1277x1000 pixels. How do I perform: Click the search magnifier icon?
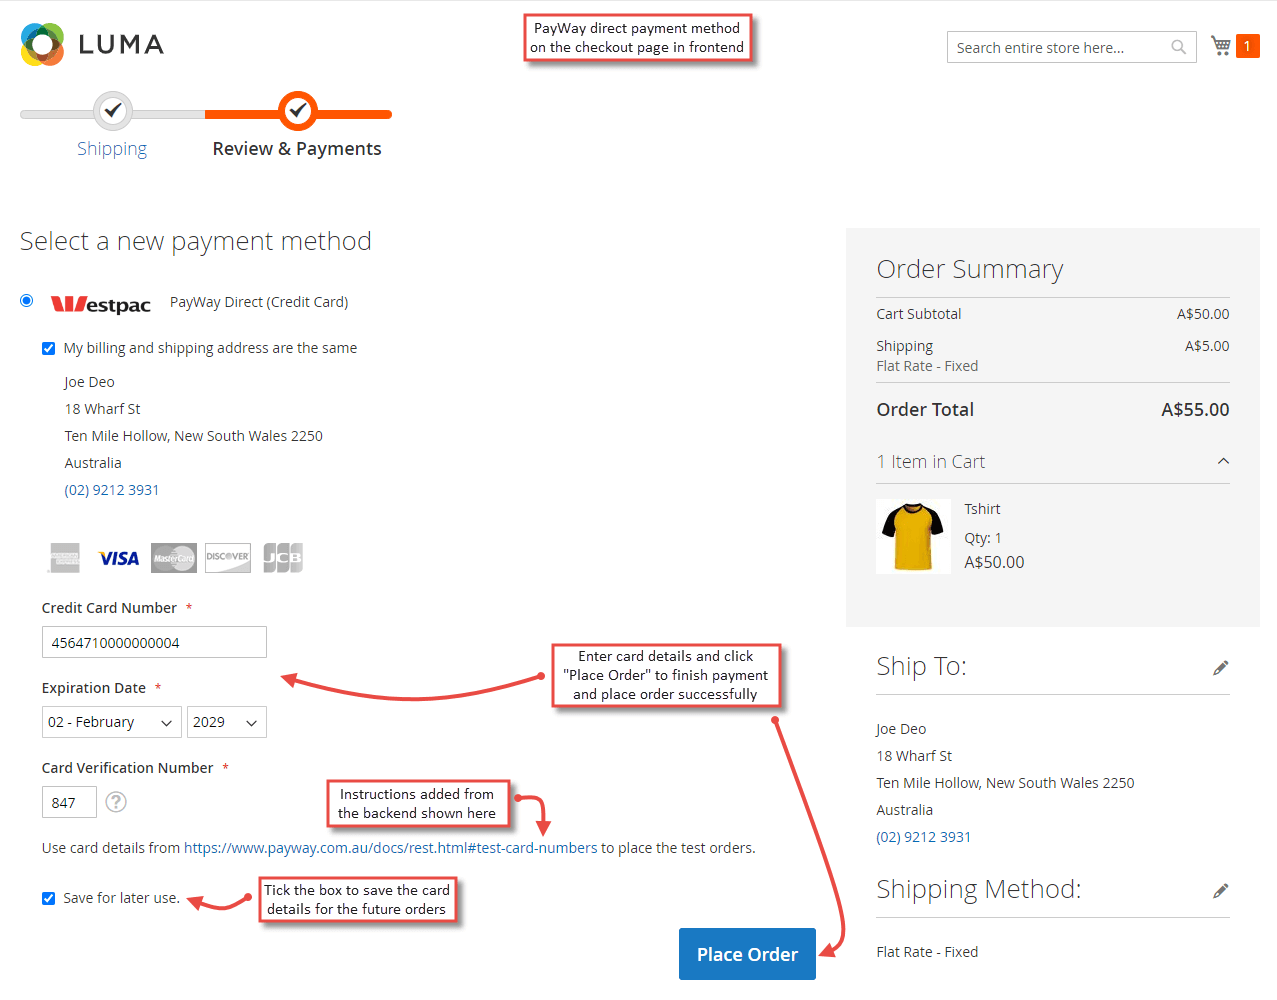click(x=1178, y=47)
